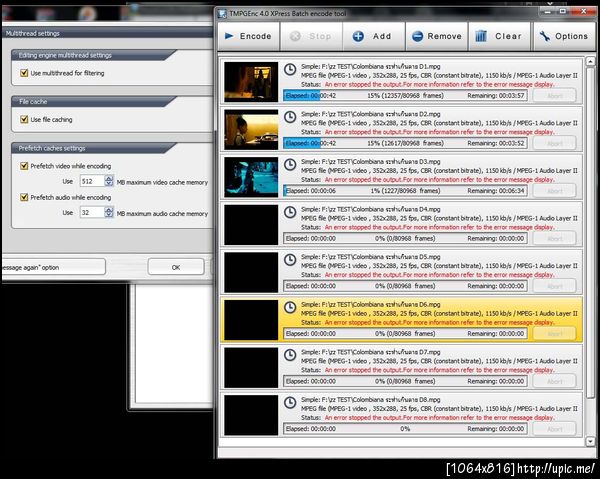Click D2.mpg progress bar at 15%
600x479 pixels.
[x=405, y=143]
